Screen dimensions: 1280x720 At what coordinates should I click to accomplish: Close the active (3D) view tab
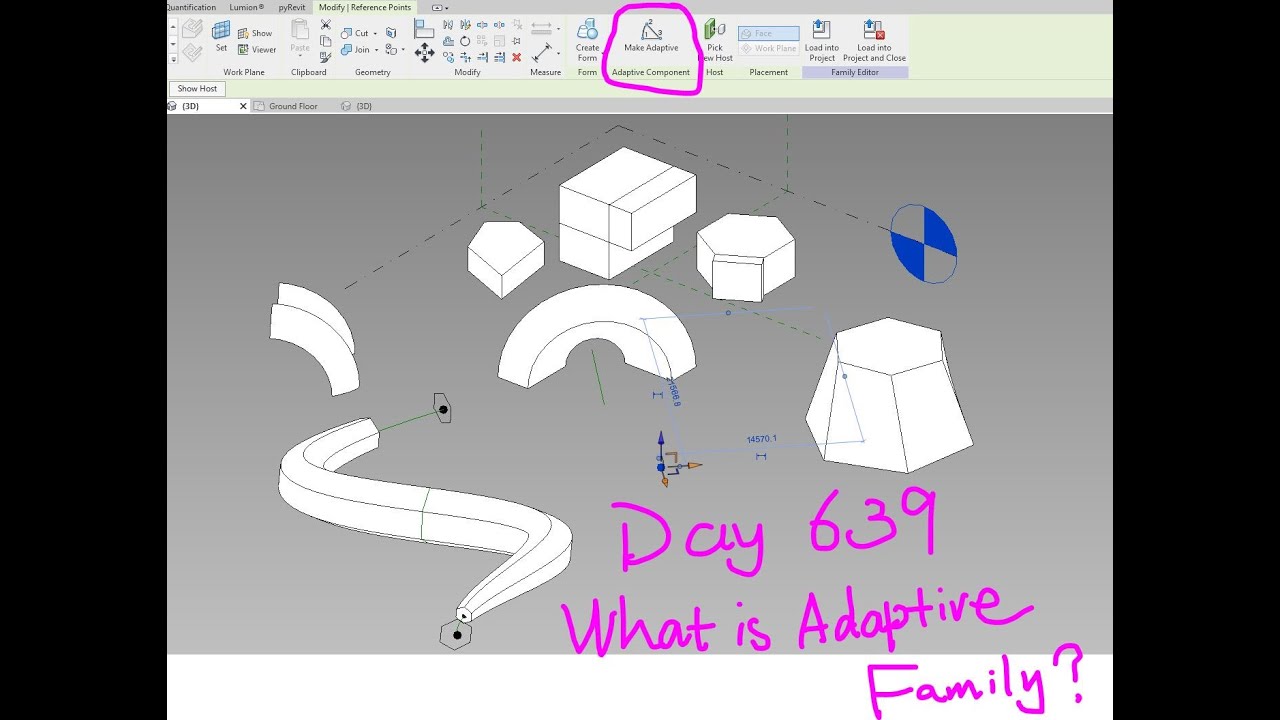(243, 105)
